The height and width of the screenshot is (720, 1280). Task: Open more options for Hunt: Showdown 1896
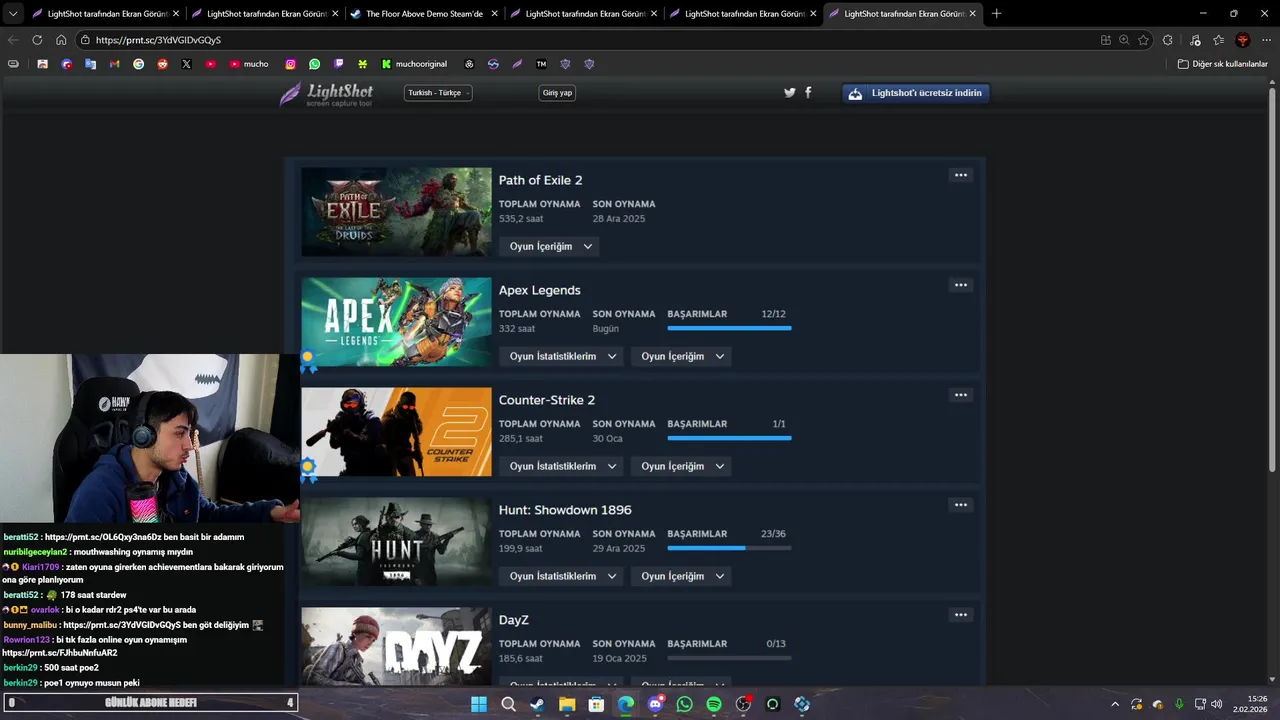click(x=961, y=505)
